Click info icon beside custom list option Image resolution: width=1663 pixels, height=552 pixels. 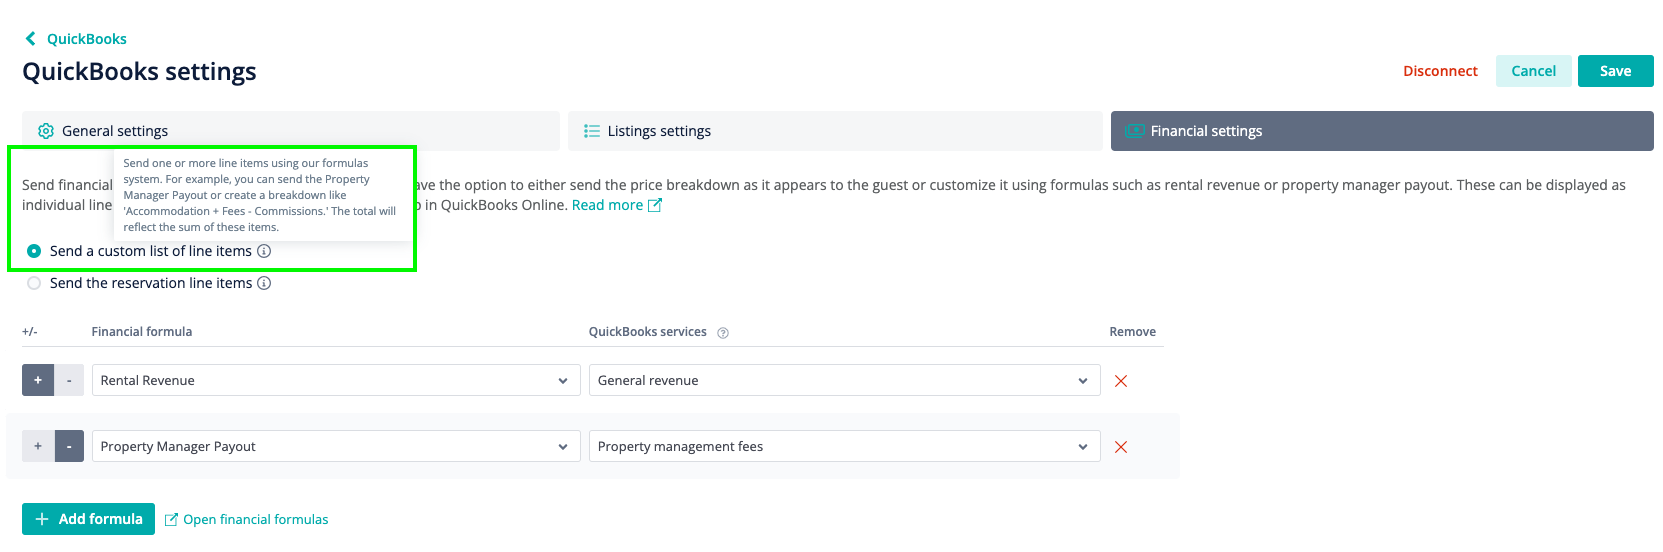(x=264, y=251)
